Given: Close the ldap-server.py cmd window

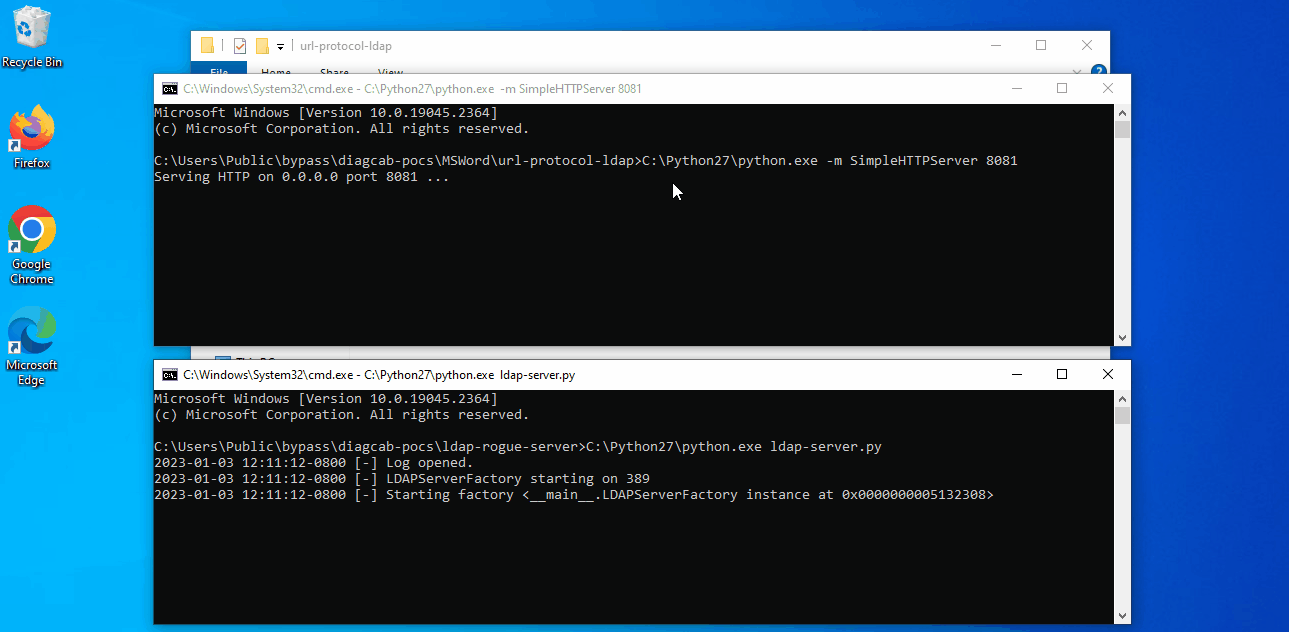Looking at the screenshot, I should click(x=1108, y=374).
